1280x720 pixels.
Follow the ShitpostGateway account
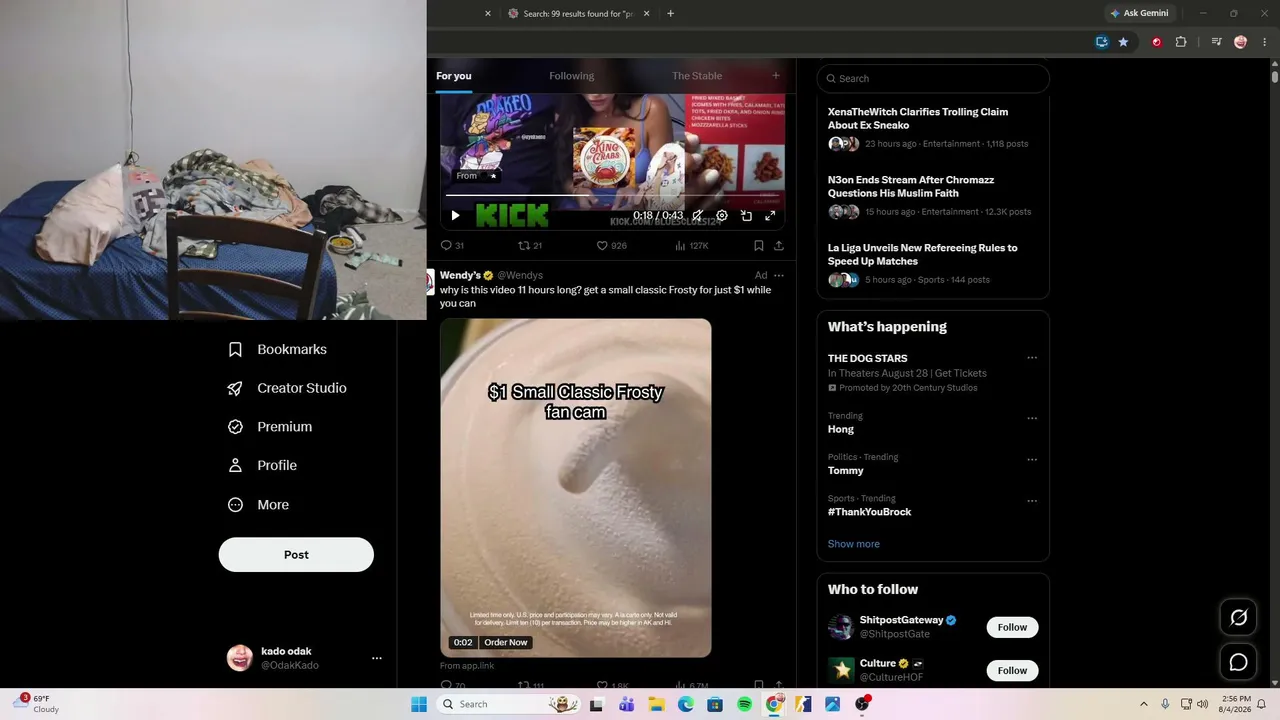(x=1012, y=627)
